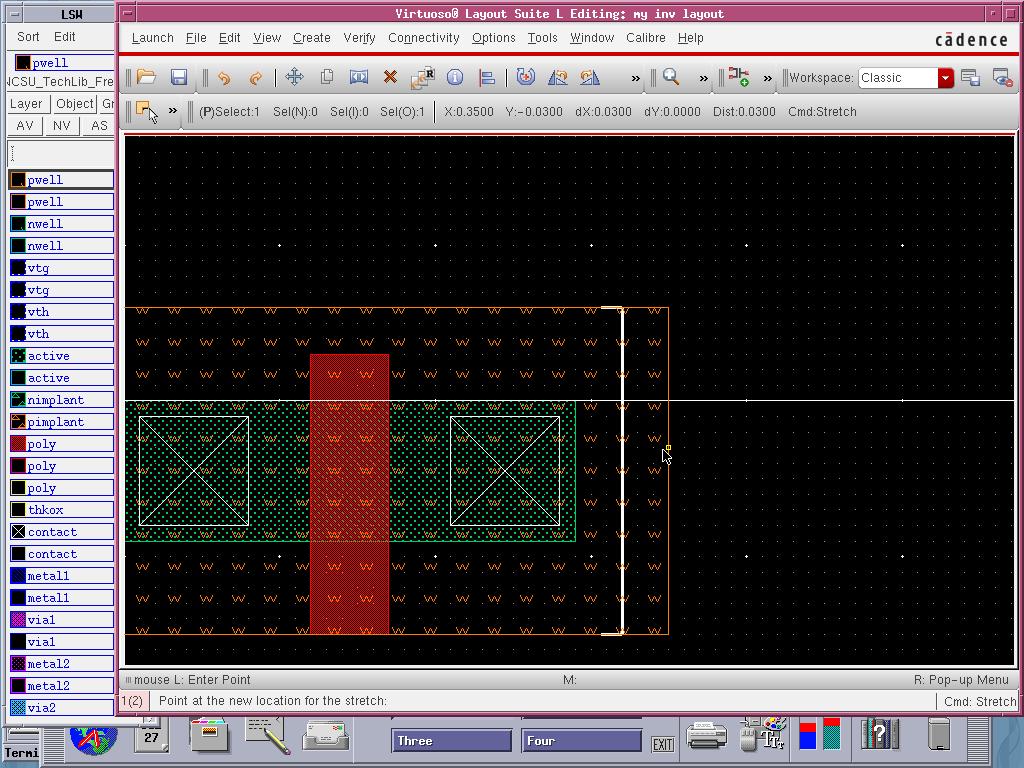1024x768 pixels.
Task: Open the Verify menu
Action: tap(359, 38)
